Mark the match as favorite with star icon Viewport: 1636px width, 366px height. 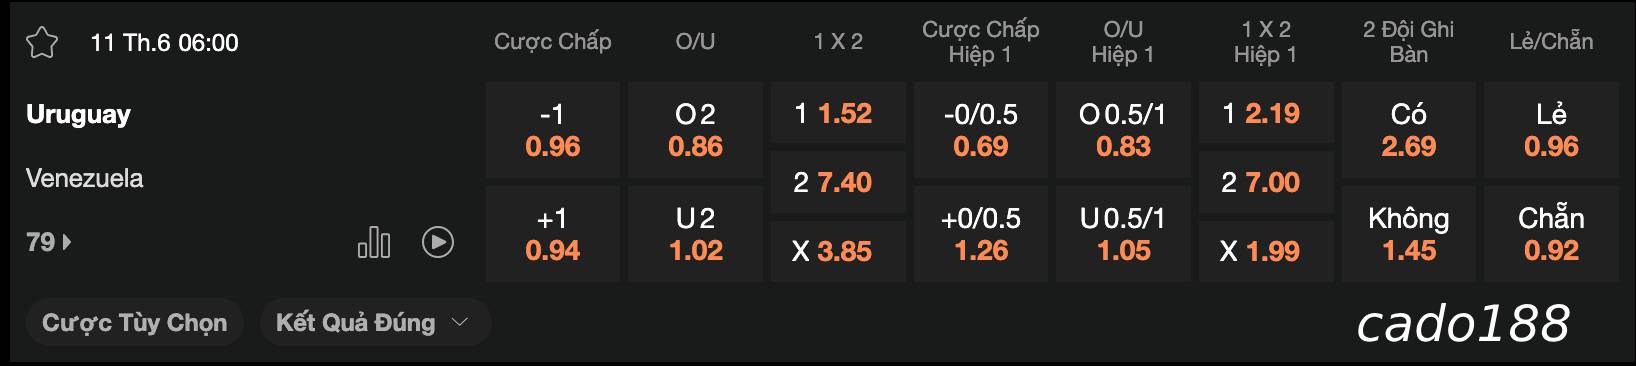(42, 43)
